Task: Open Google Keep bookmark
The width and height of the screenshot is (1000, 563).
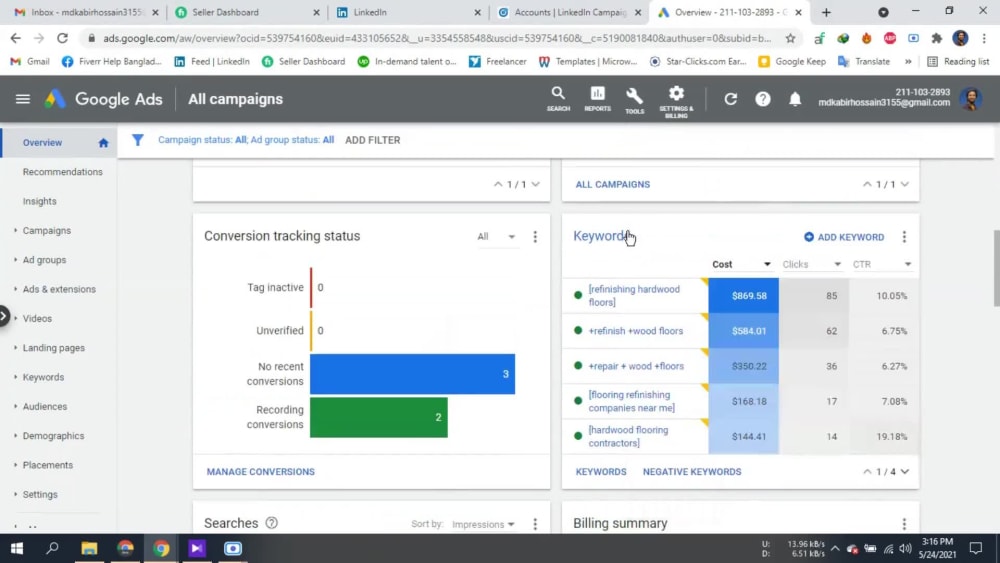Action: click(x=791, y=62)
